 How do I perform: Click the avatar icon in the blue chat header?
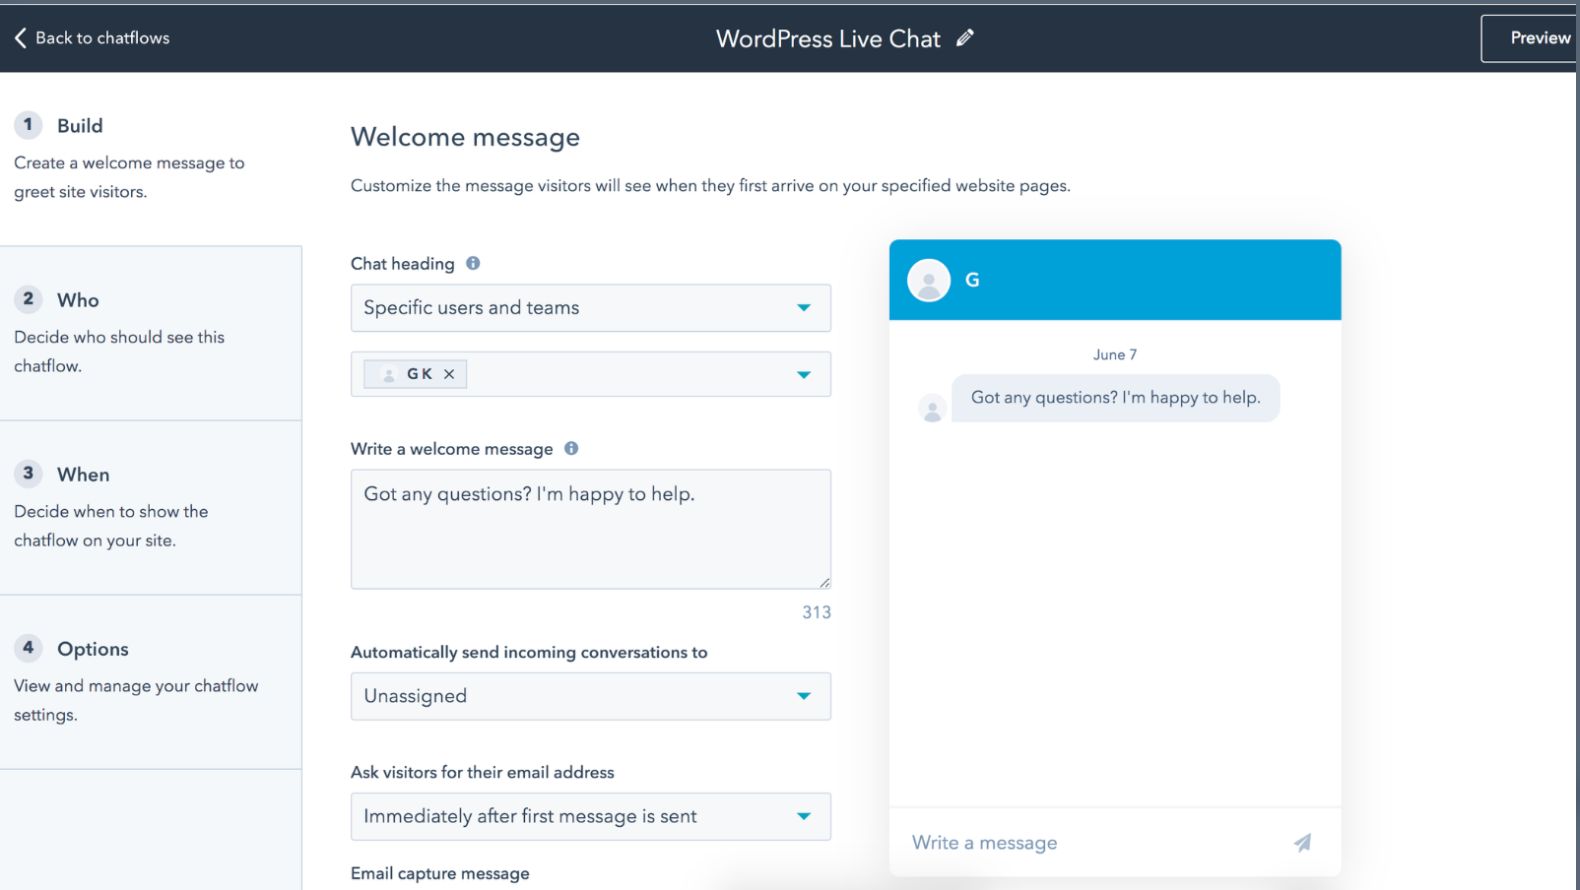pos(929,280)
